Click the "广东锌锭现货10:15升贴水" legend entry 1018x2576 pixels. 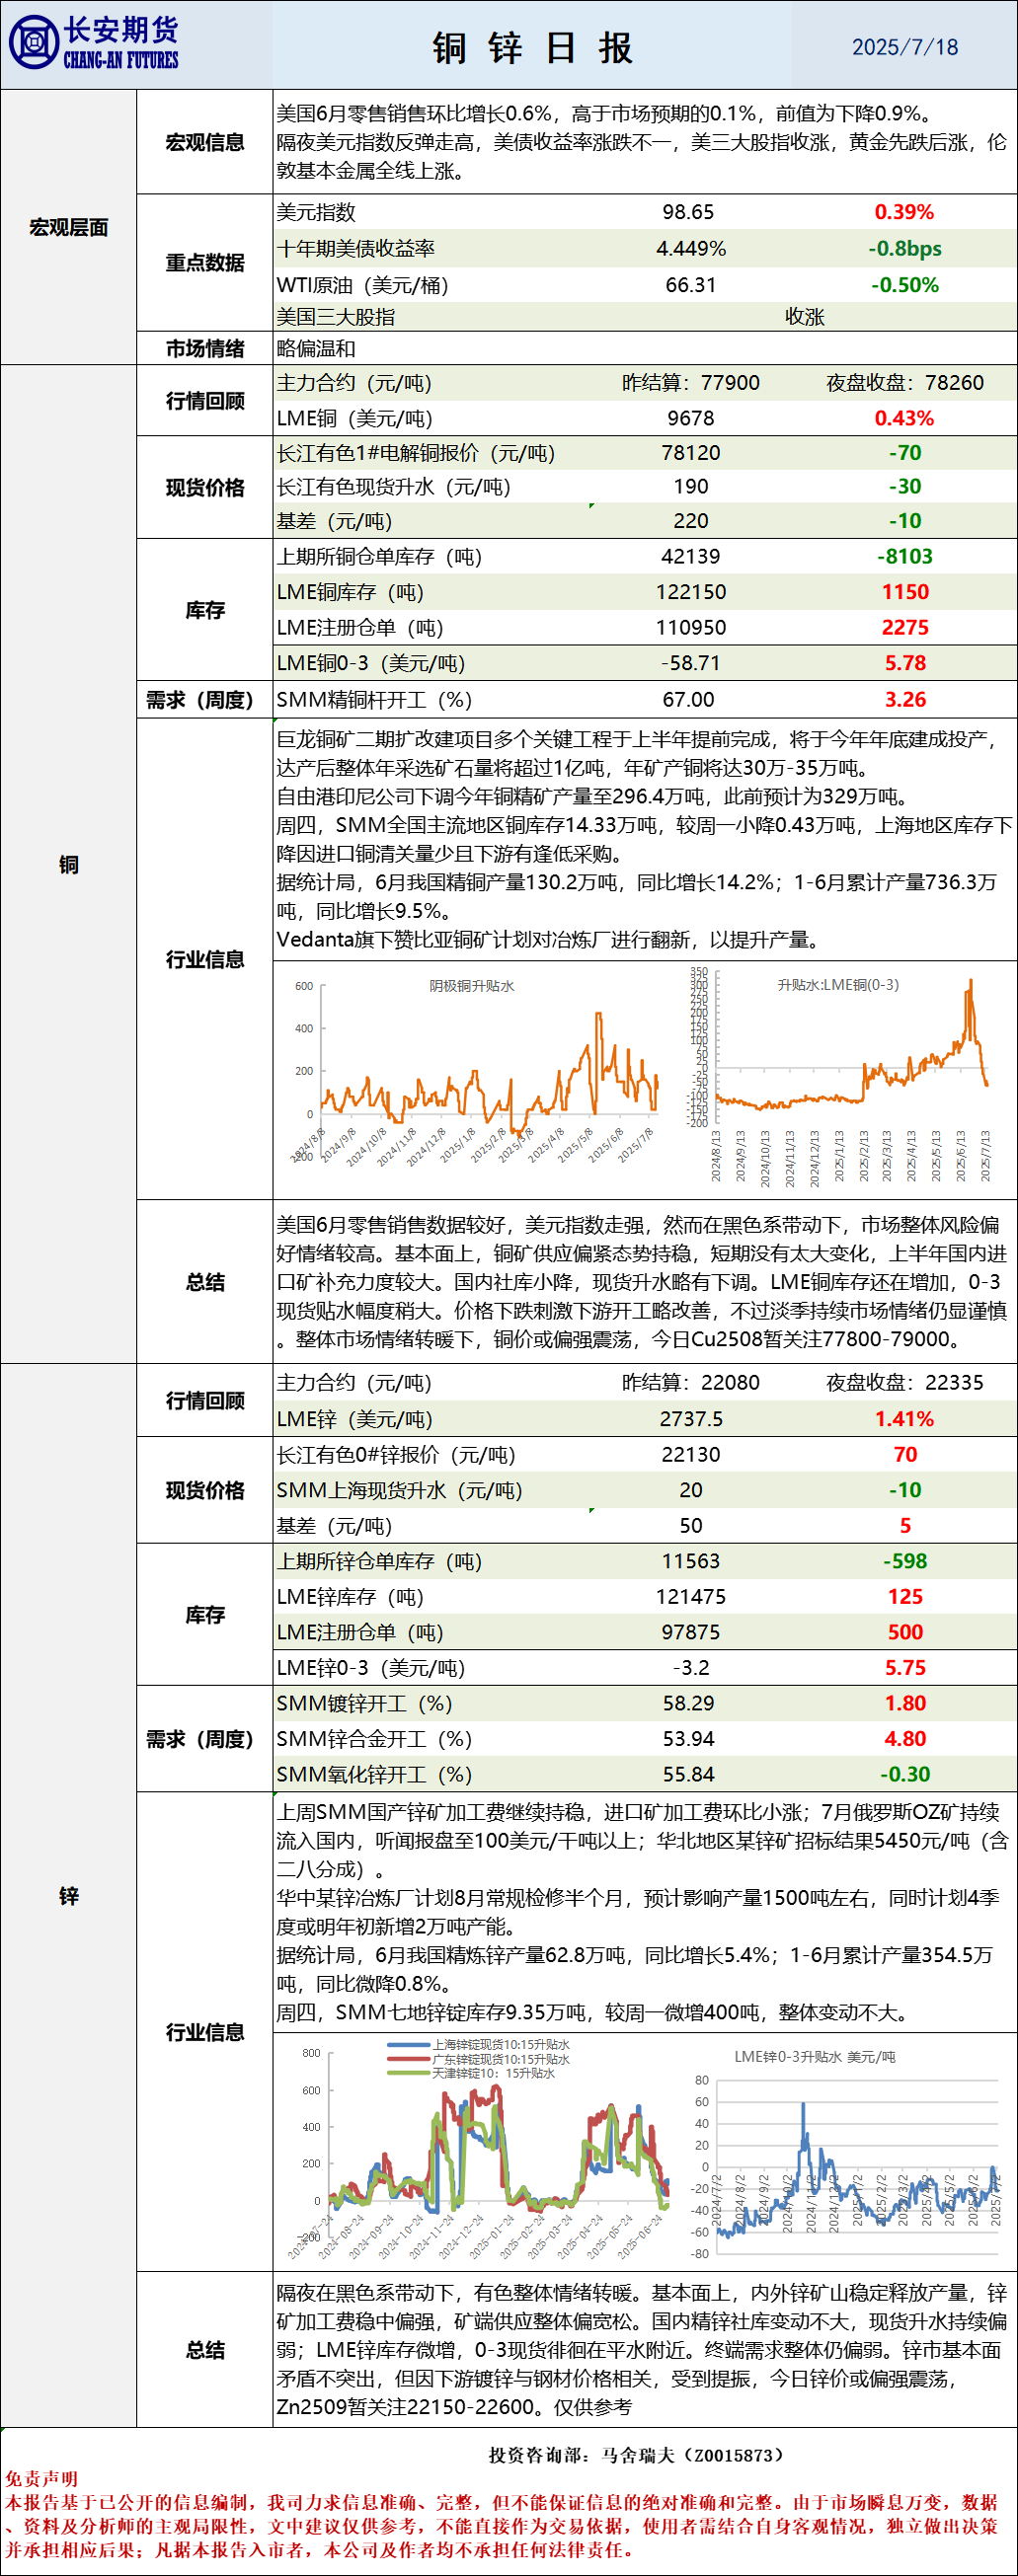coord(480,2059)
